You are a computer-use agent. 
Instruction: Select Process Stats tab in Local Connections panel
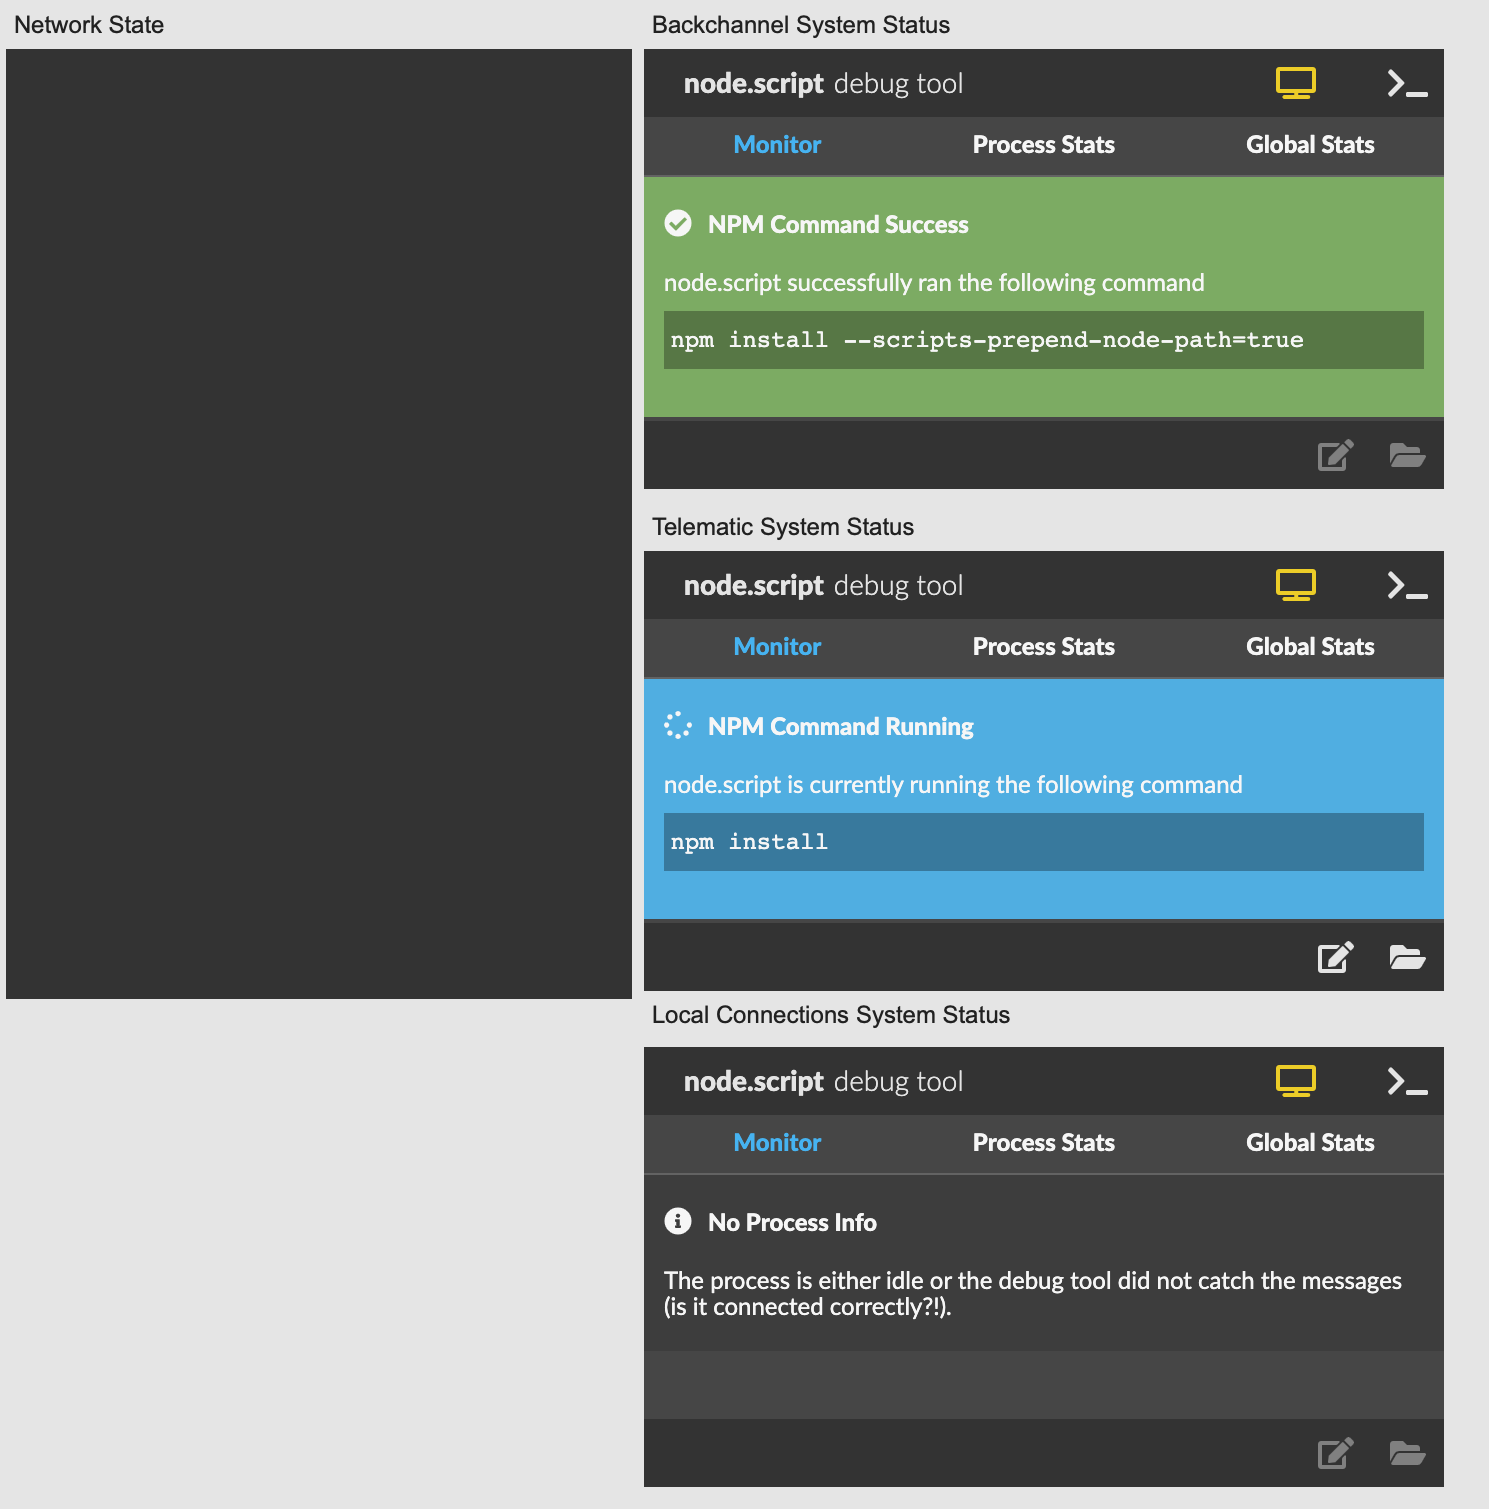[x=1043, y=1143]
